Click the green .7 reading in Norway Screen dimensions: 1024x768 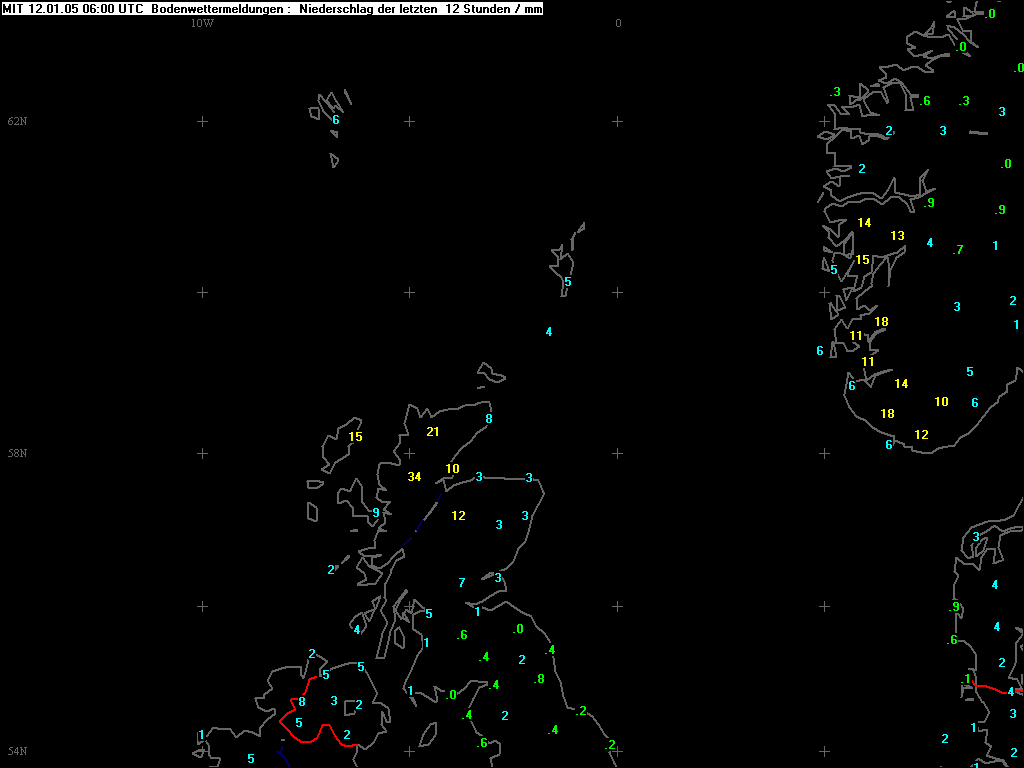(x=957, y=249)
